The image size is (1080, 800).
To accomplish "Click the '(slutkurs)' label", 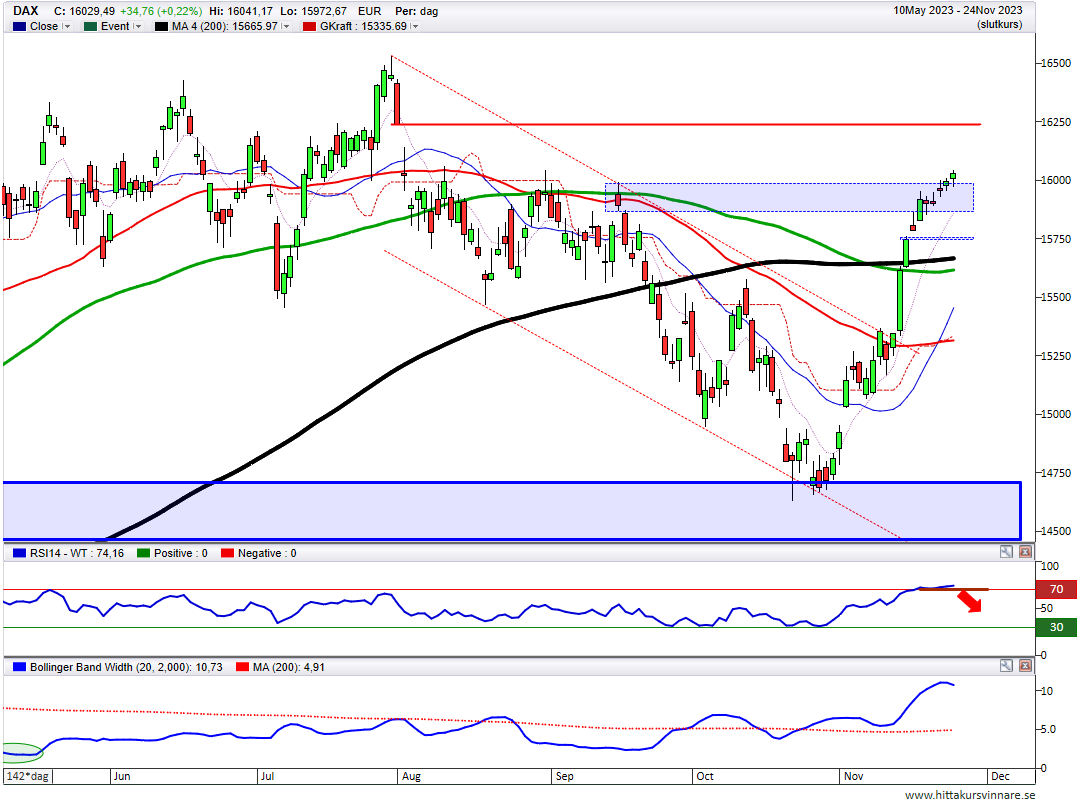I will pyautogui.click(x=999, y=24).
